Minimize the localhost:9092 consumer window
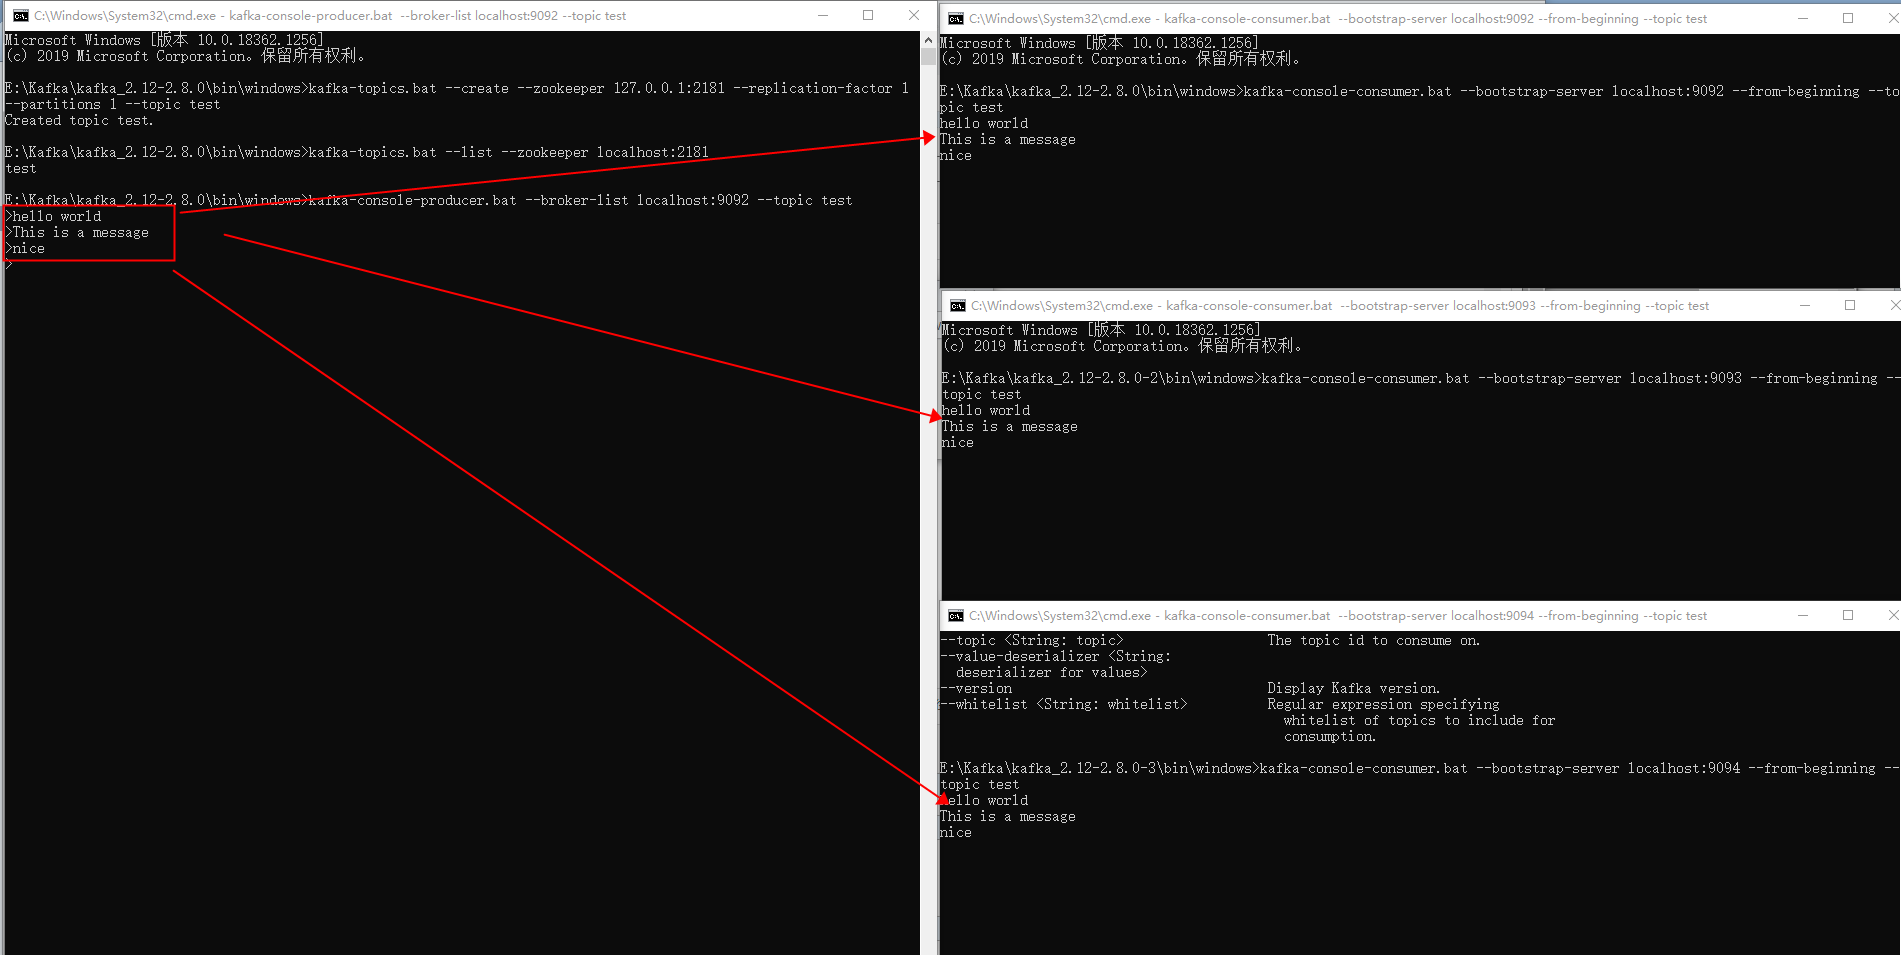 (1803, 18)
